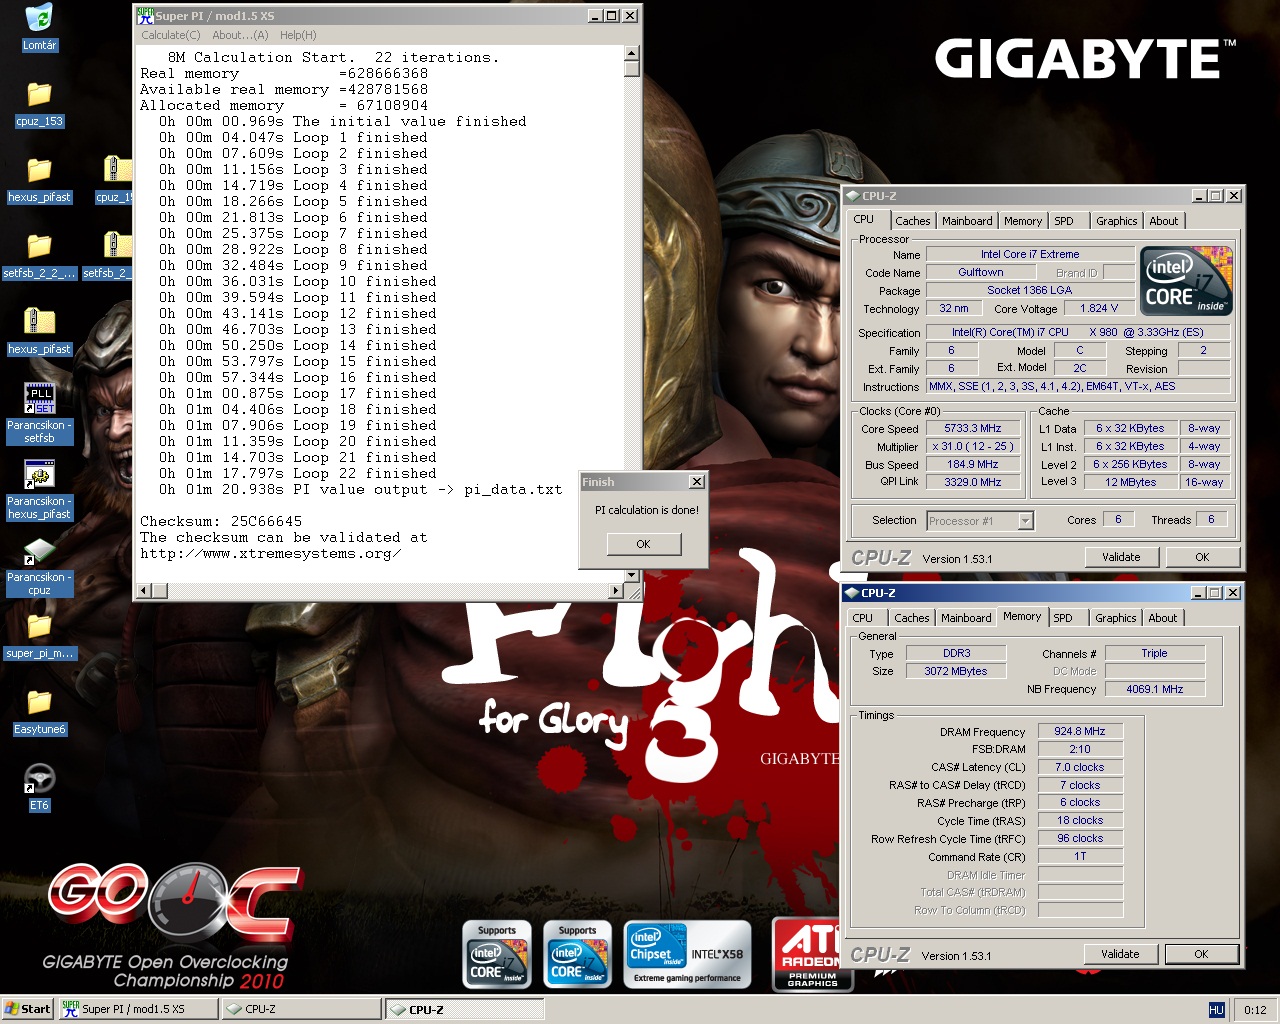The width and height of the screenshot is (1280, 1024).
Task: Open the Start menu
Action: (x=27, y=1009)
